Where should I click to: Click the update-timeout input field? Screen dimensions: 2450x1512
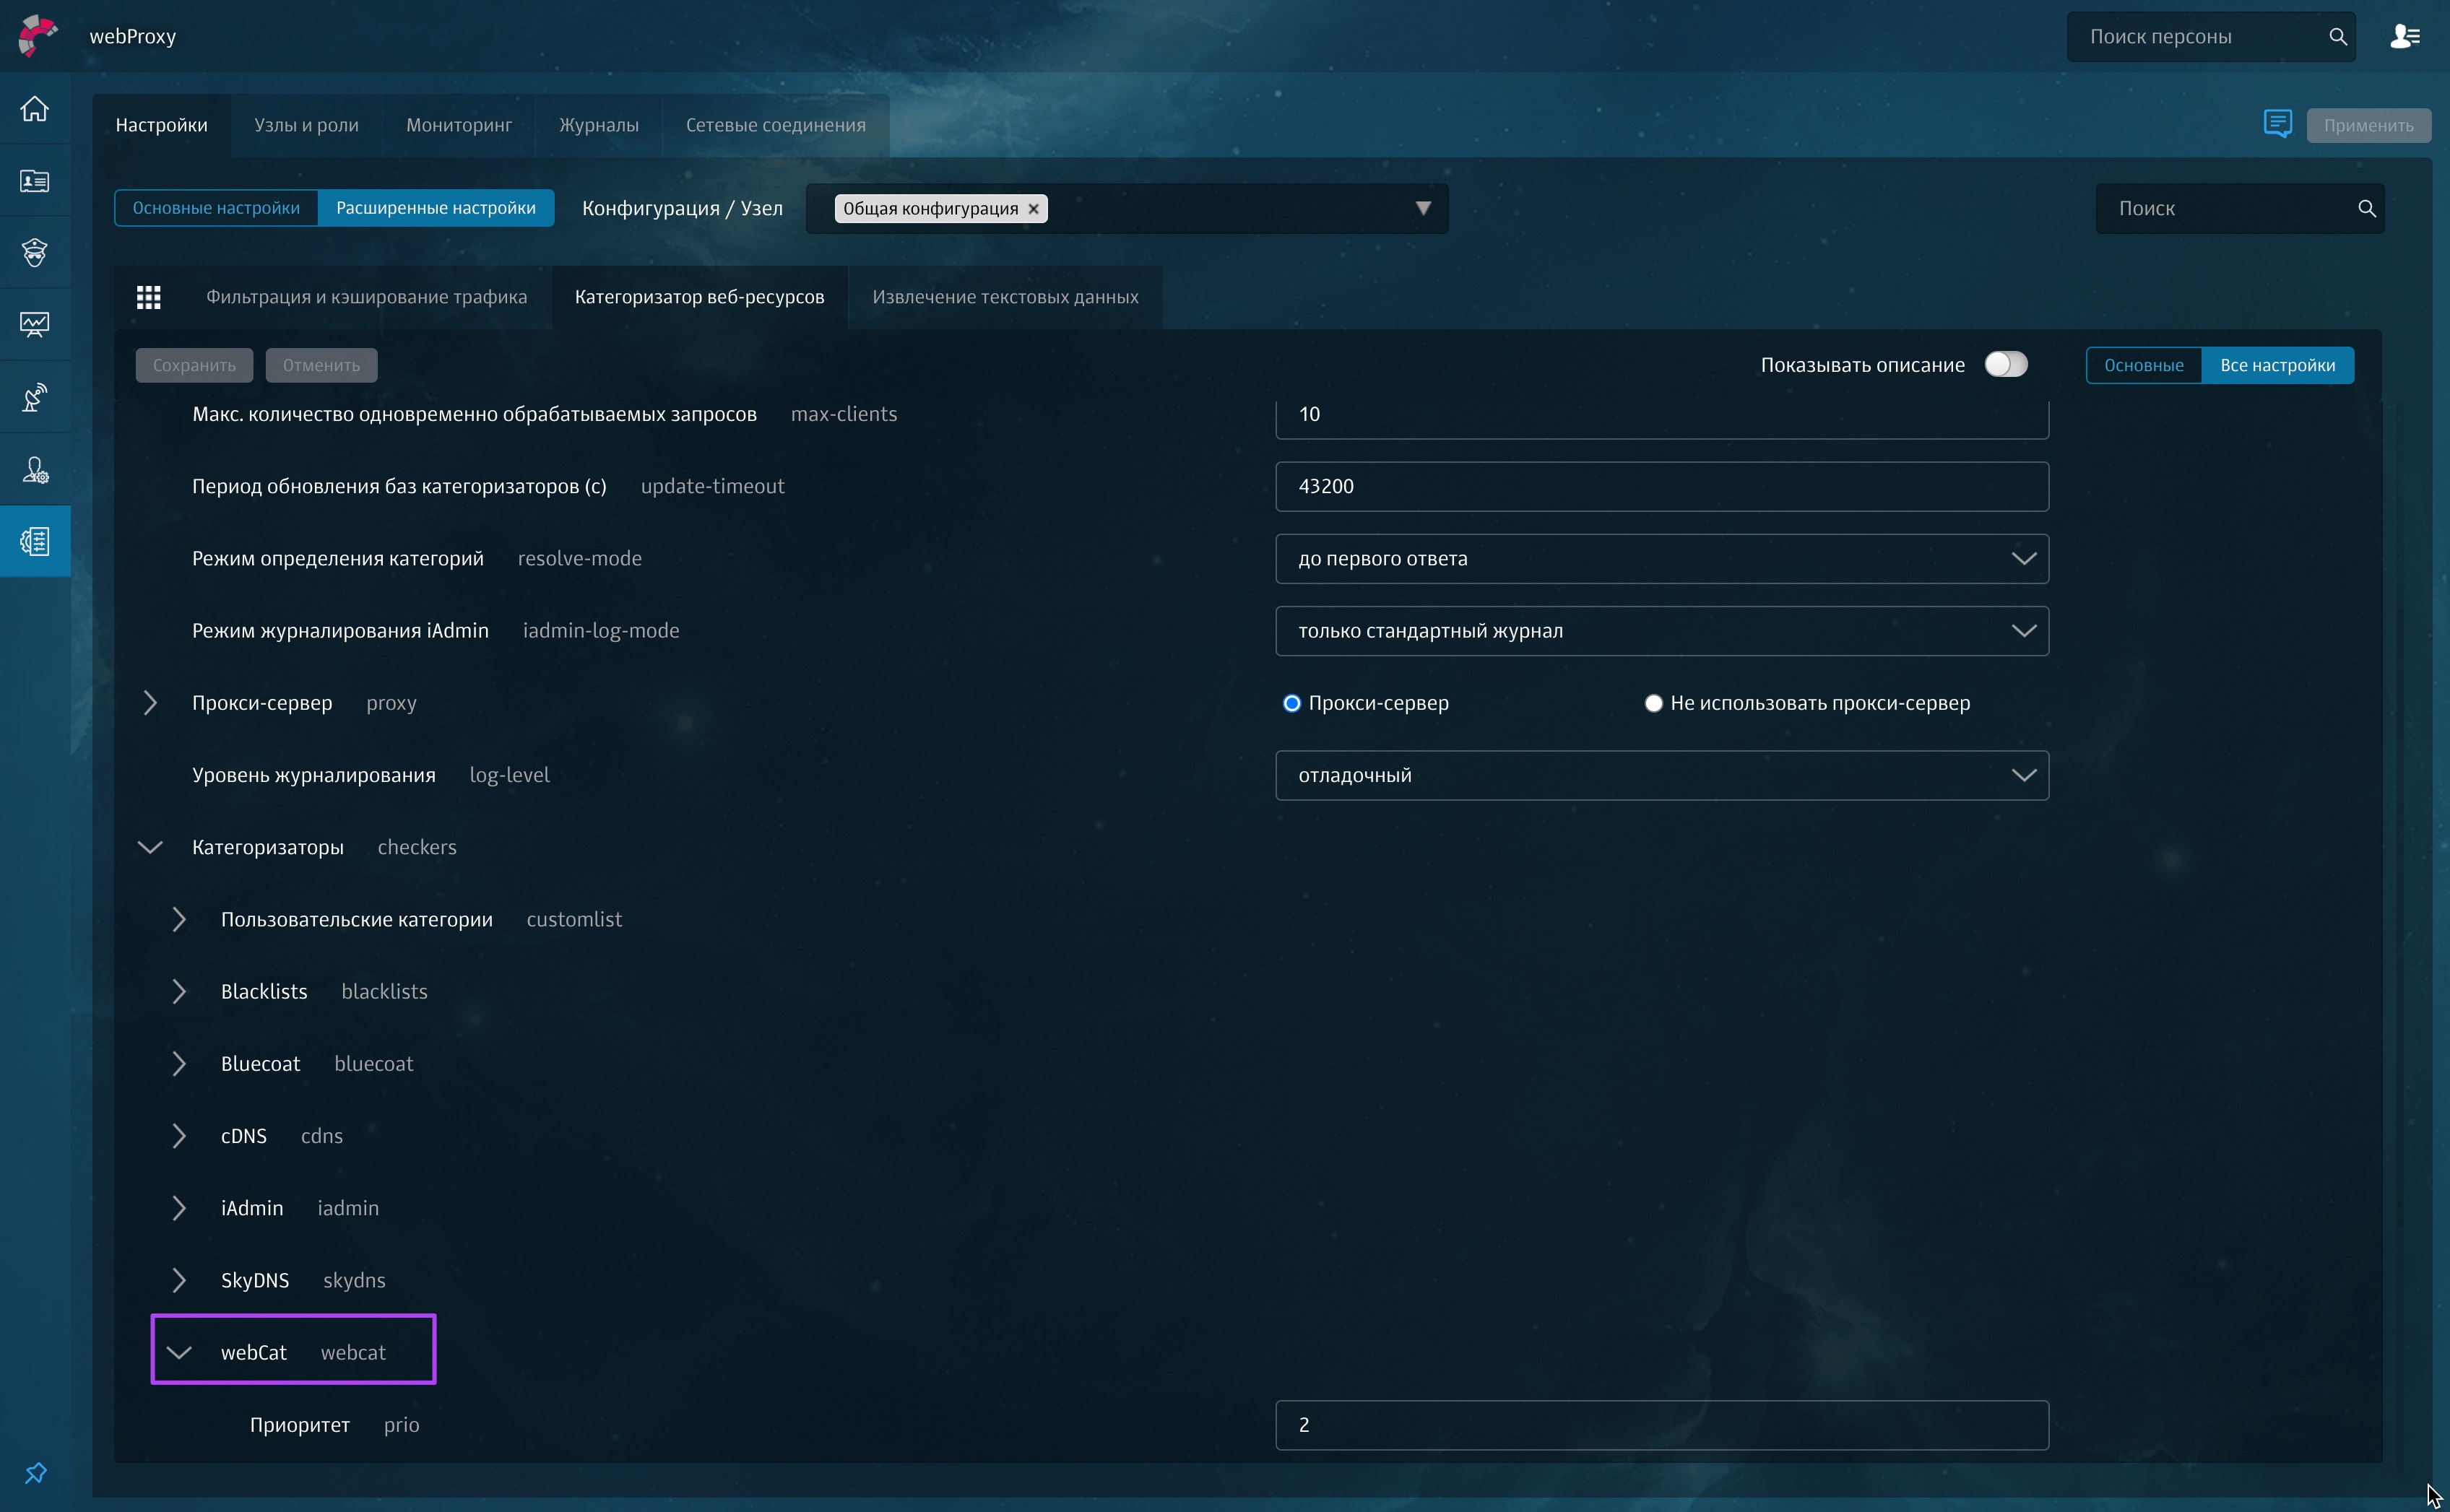pyautogui.click(x=1661, y=486)
